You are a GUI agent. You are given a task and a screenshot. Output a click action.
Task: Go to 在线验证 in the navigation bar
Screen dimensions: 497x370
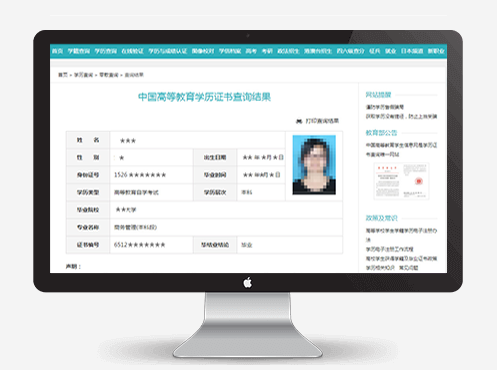[x=132, y=51]
